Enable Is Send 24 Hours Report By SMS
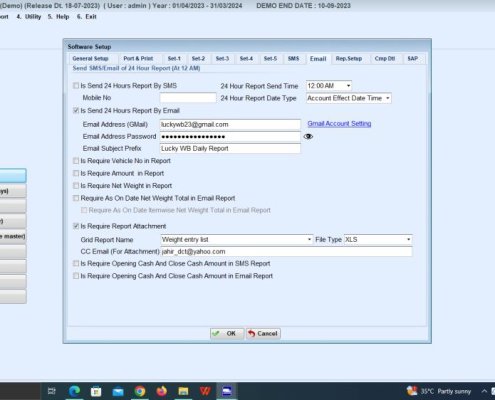Image resolution: width=495 pixels, height=400 pixels. click(x=76, y=86)
